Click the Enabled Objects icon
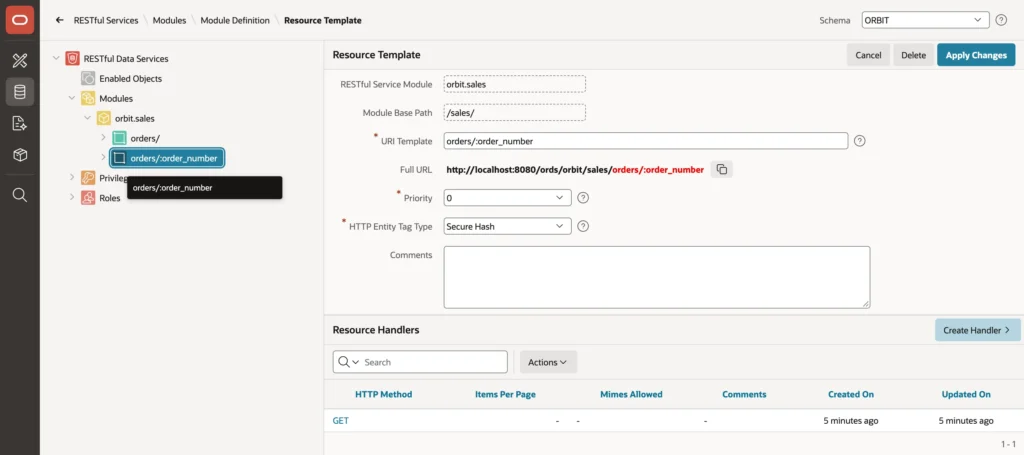Viewport: 1024px width, 455px height. point(88,78)
